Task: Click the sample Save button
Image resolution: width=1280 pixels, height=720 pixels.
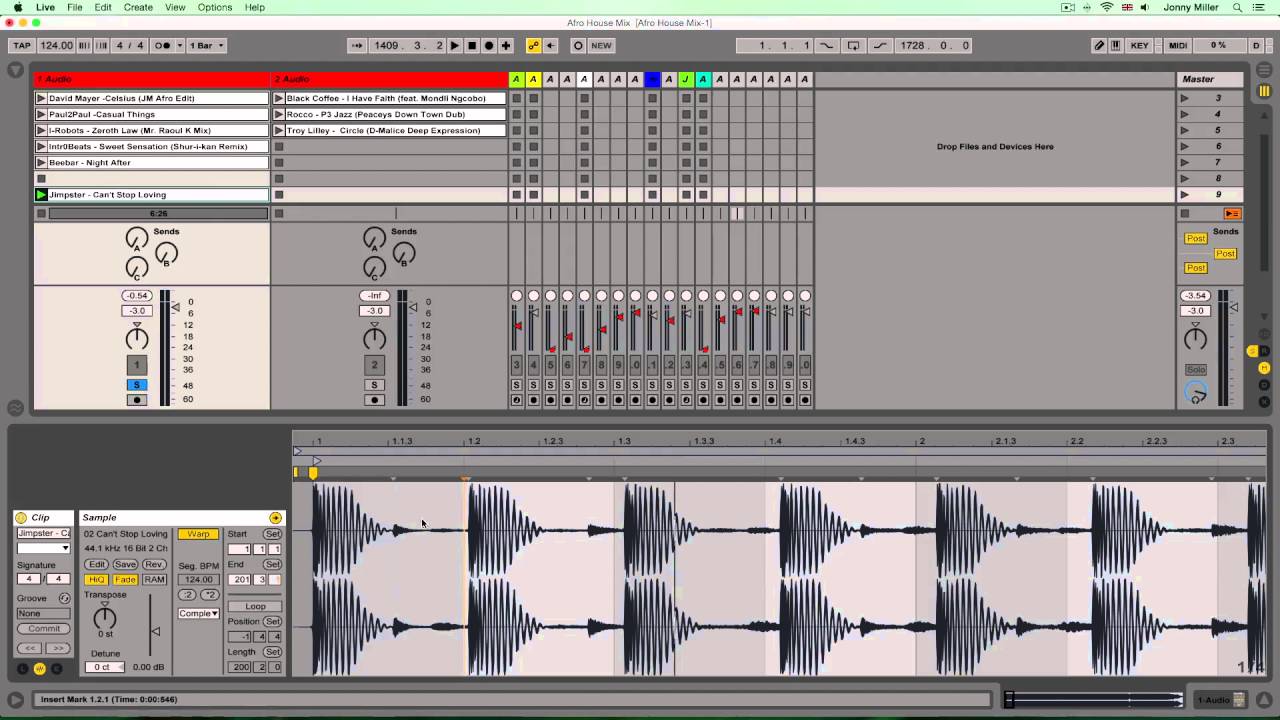Action: point(125,565)
